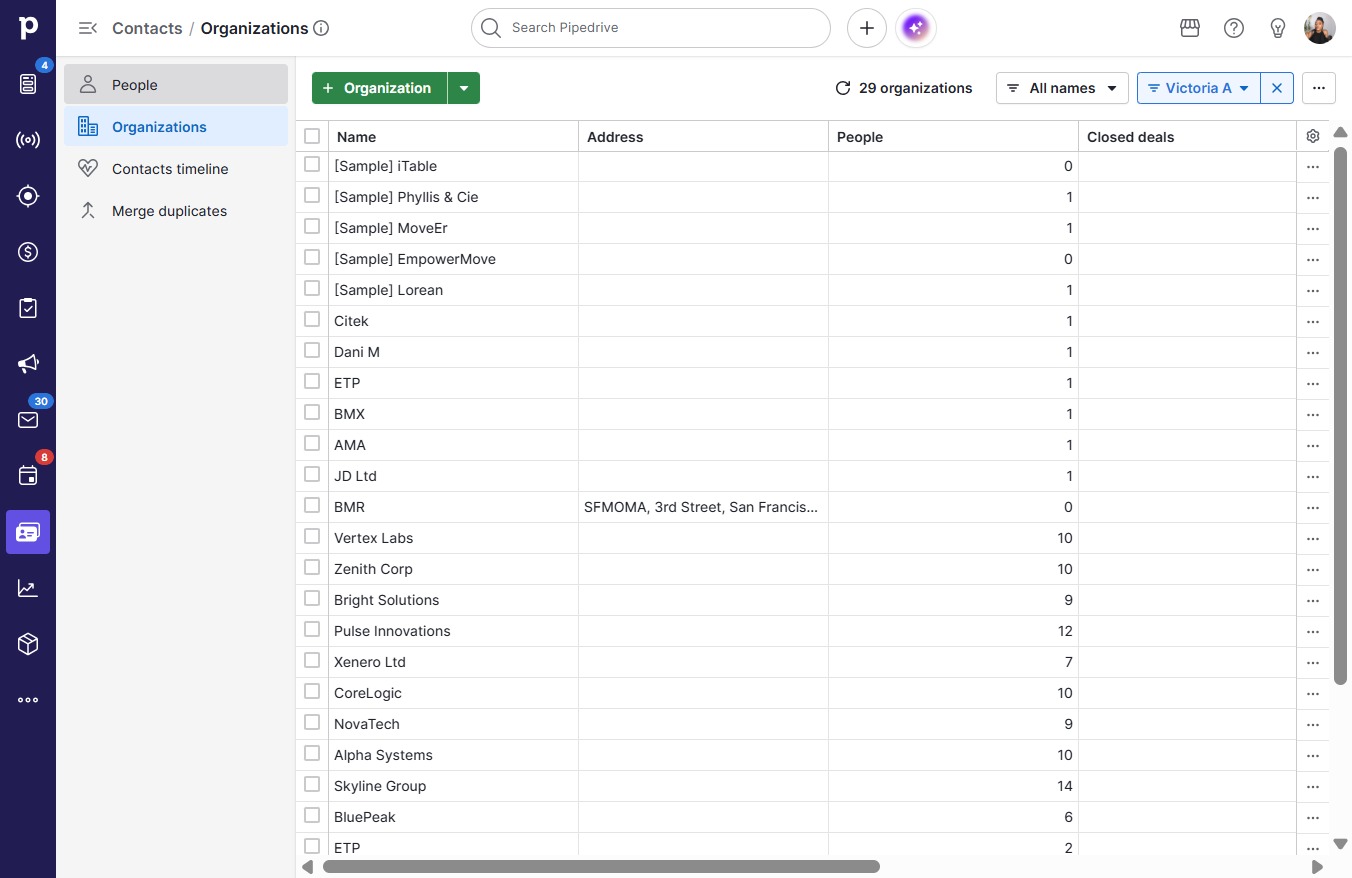Click the vertical scrollbar thumb

(x=1340, y=415)
